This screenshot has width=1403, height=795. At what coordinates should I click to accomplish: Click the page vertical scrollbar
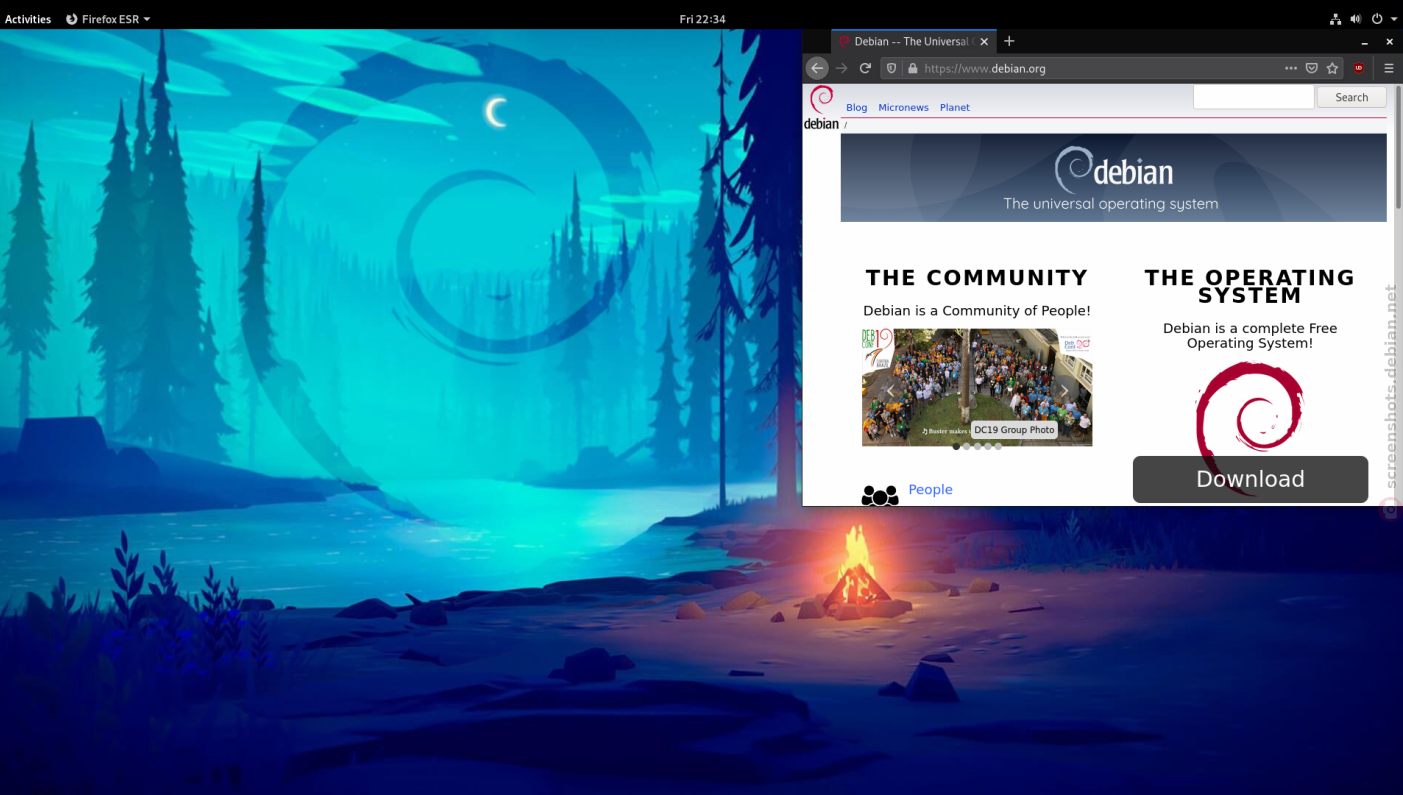point(1399,147)
